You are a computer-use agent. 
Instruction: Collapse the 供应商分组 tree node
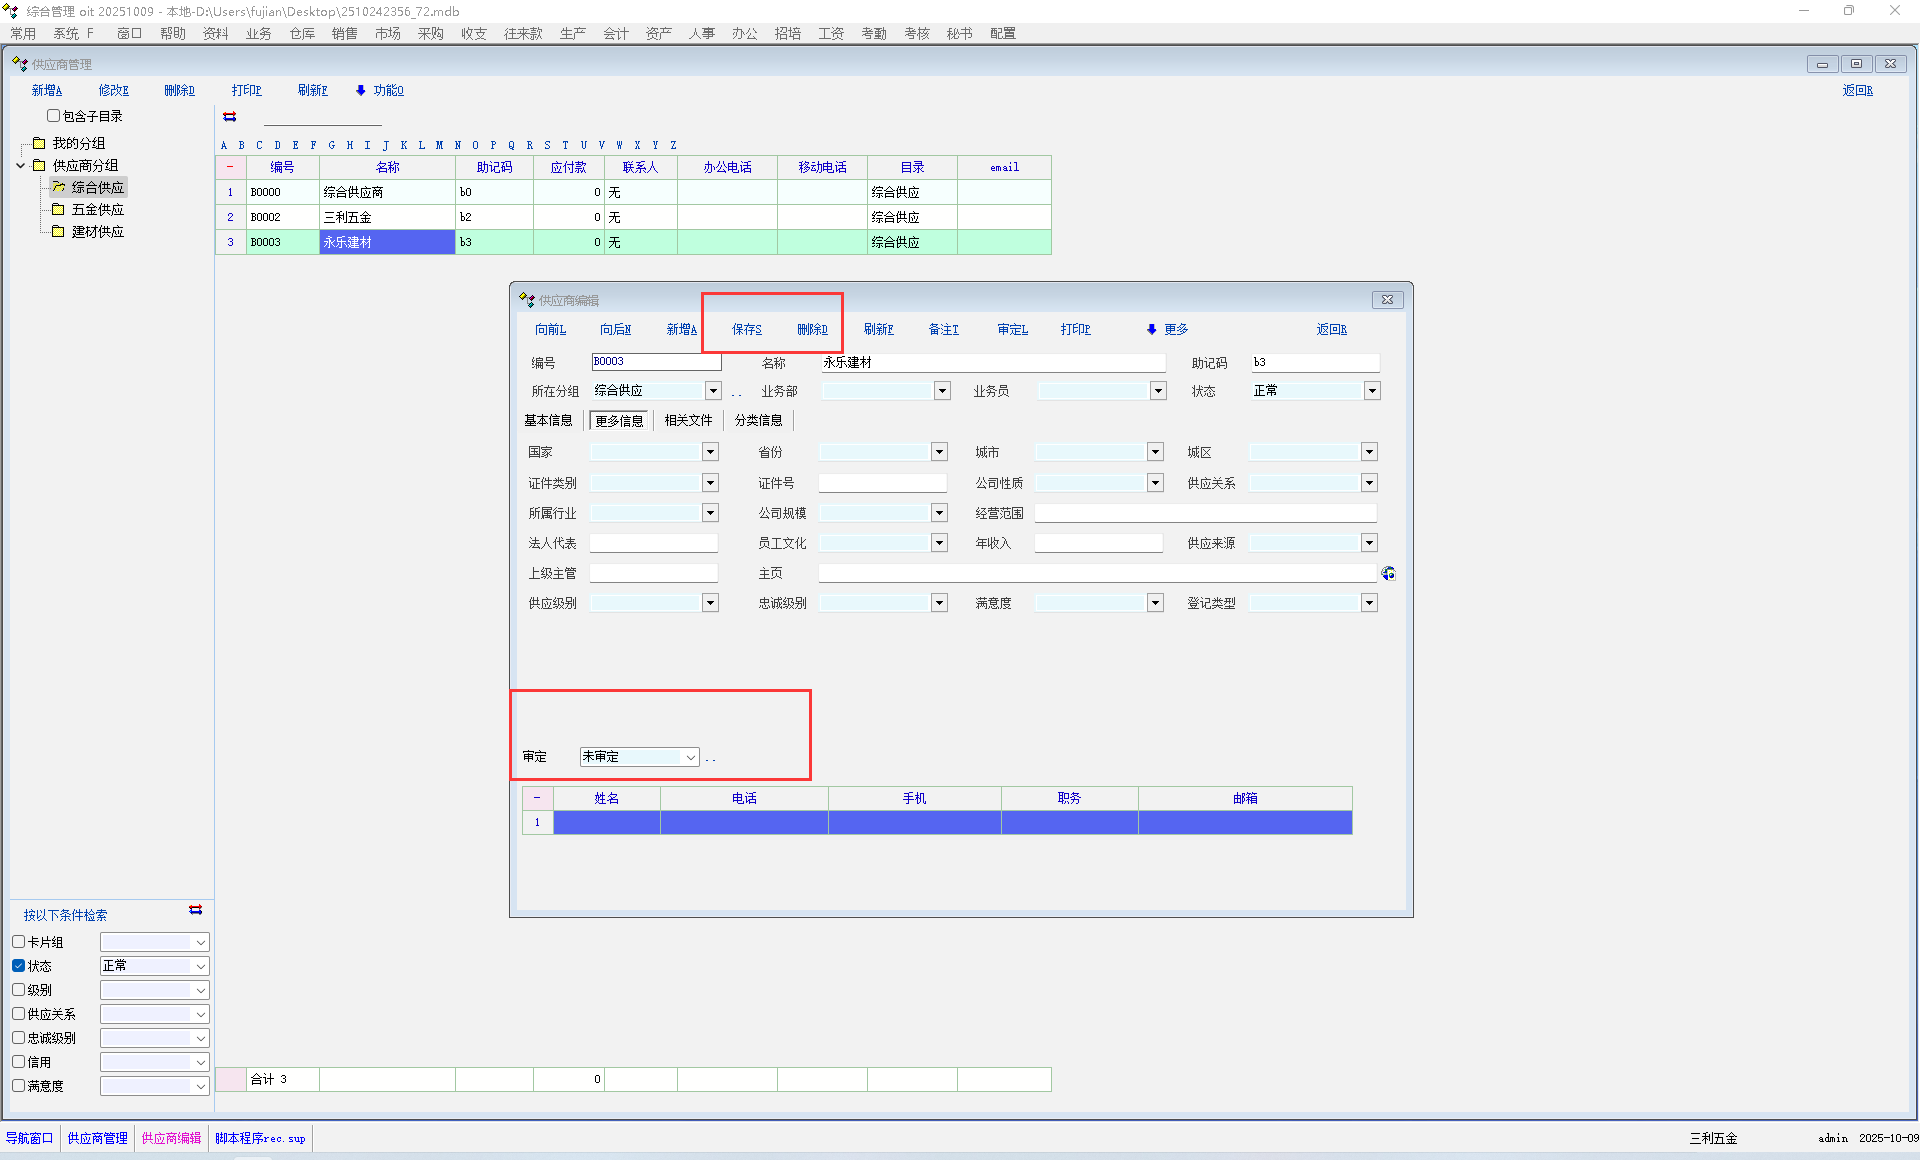tap(20, 165)
